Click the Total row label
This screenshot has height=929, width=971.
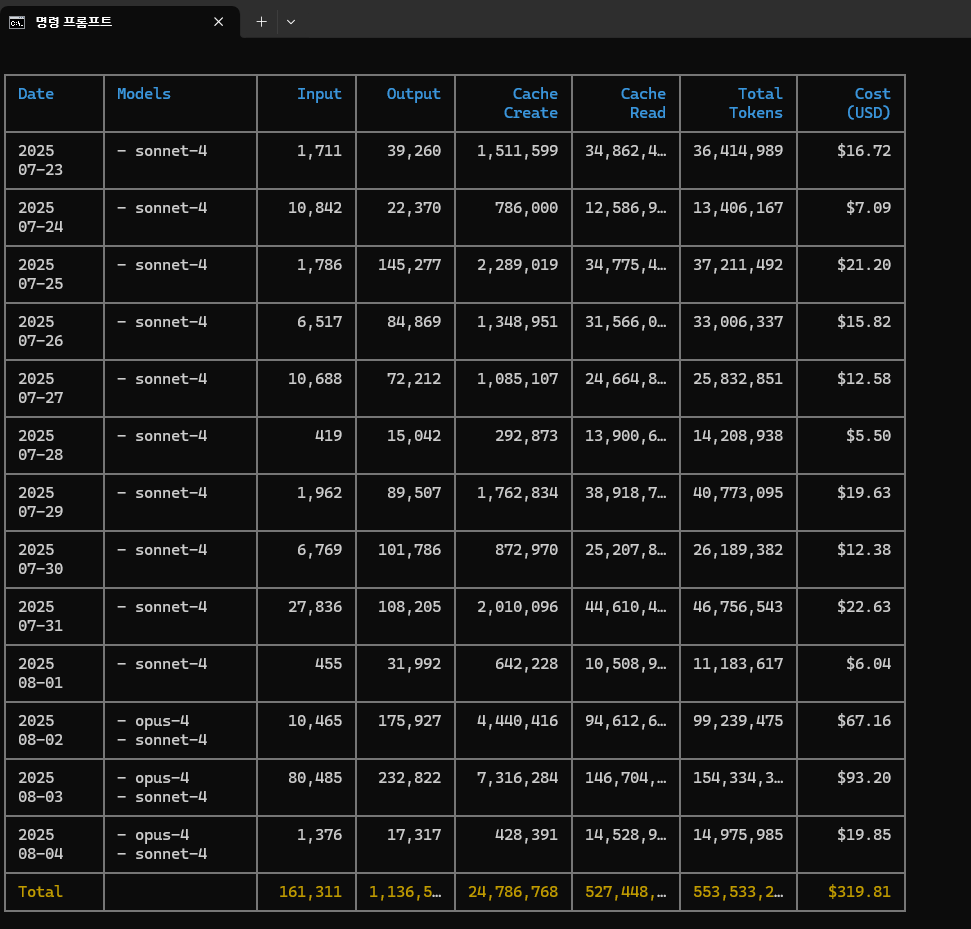tap(40, 892)
